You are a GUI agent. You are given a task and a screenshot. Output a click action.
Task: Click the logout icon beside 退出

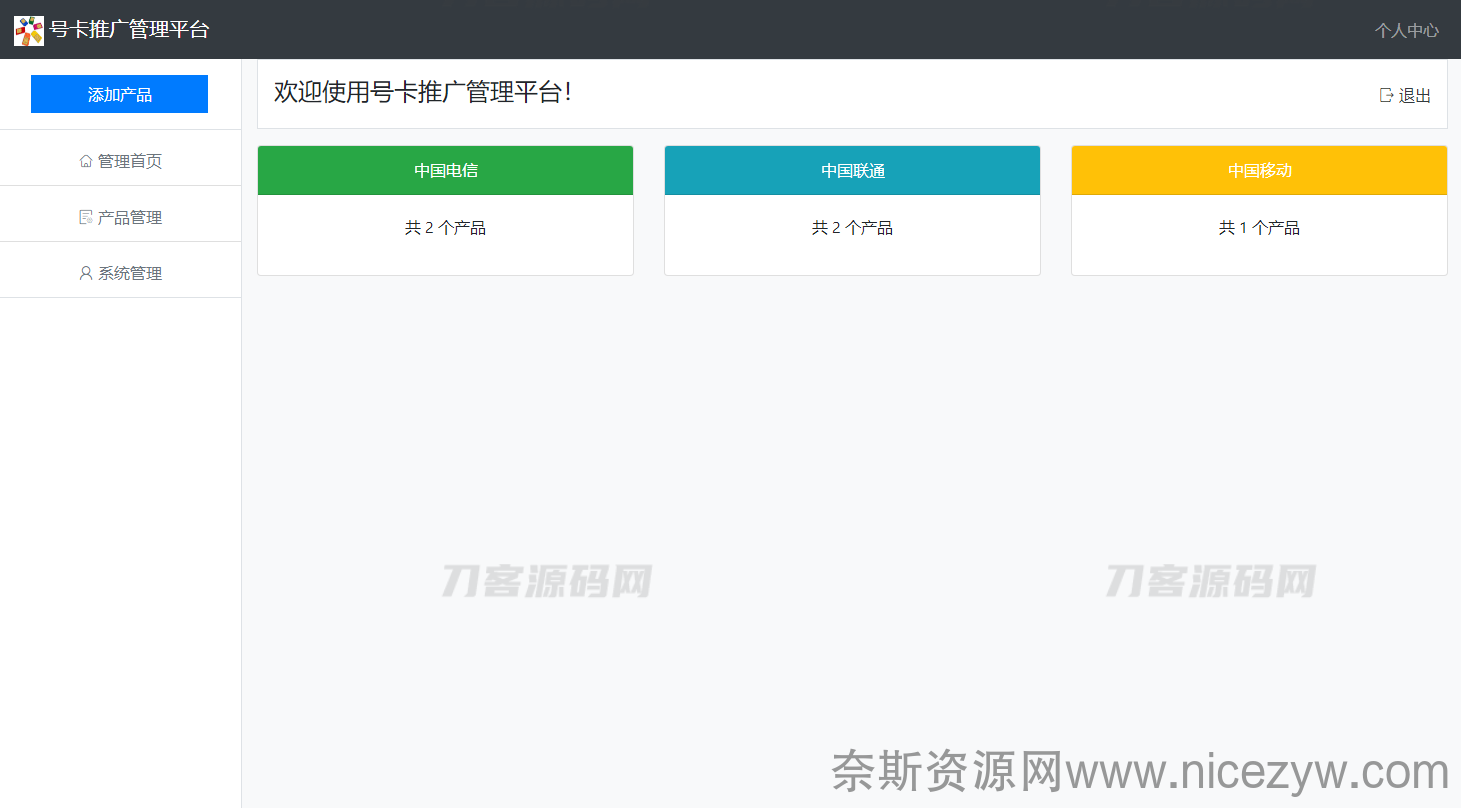tap(1386, 95)
